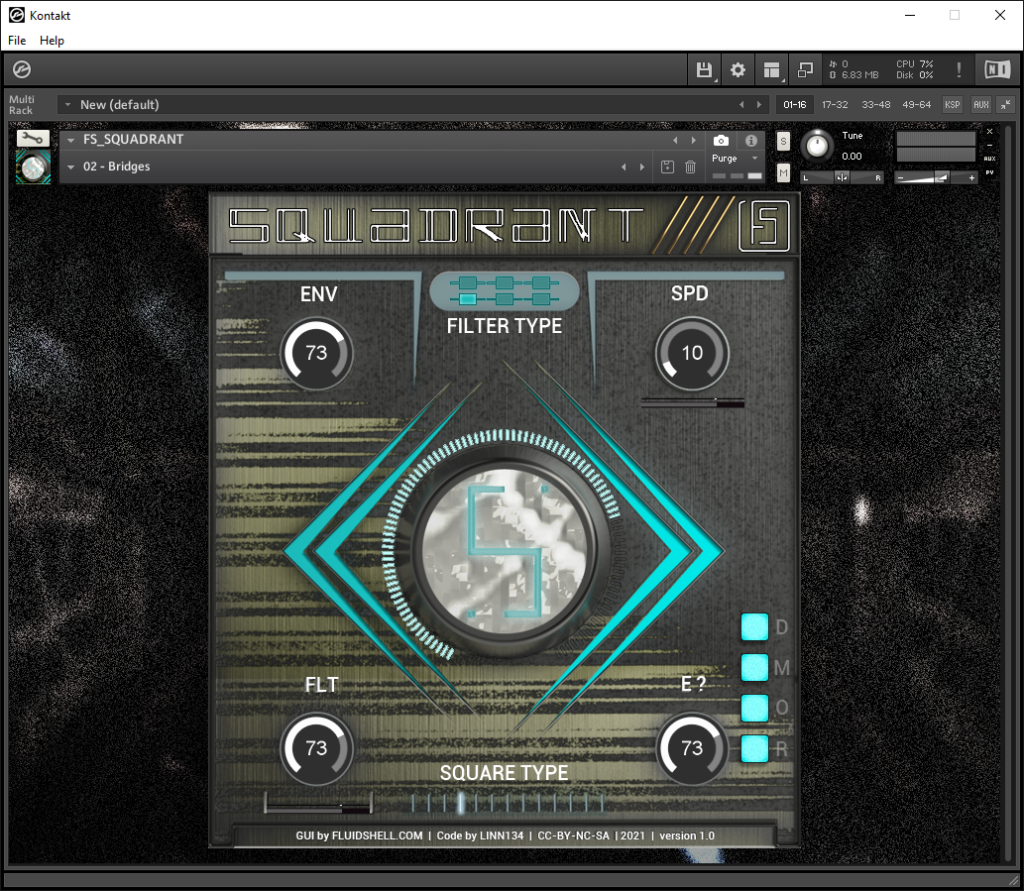Click the instrument volume slider
1024x891 pixels.
click(936, 178)
